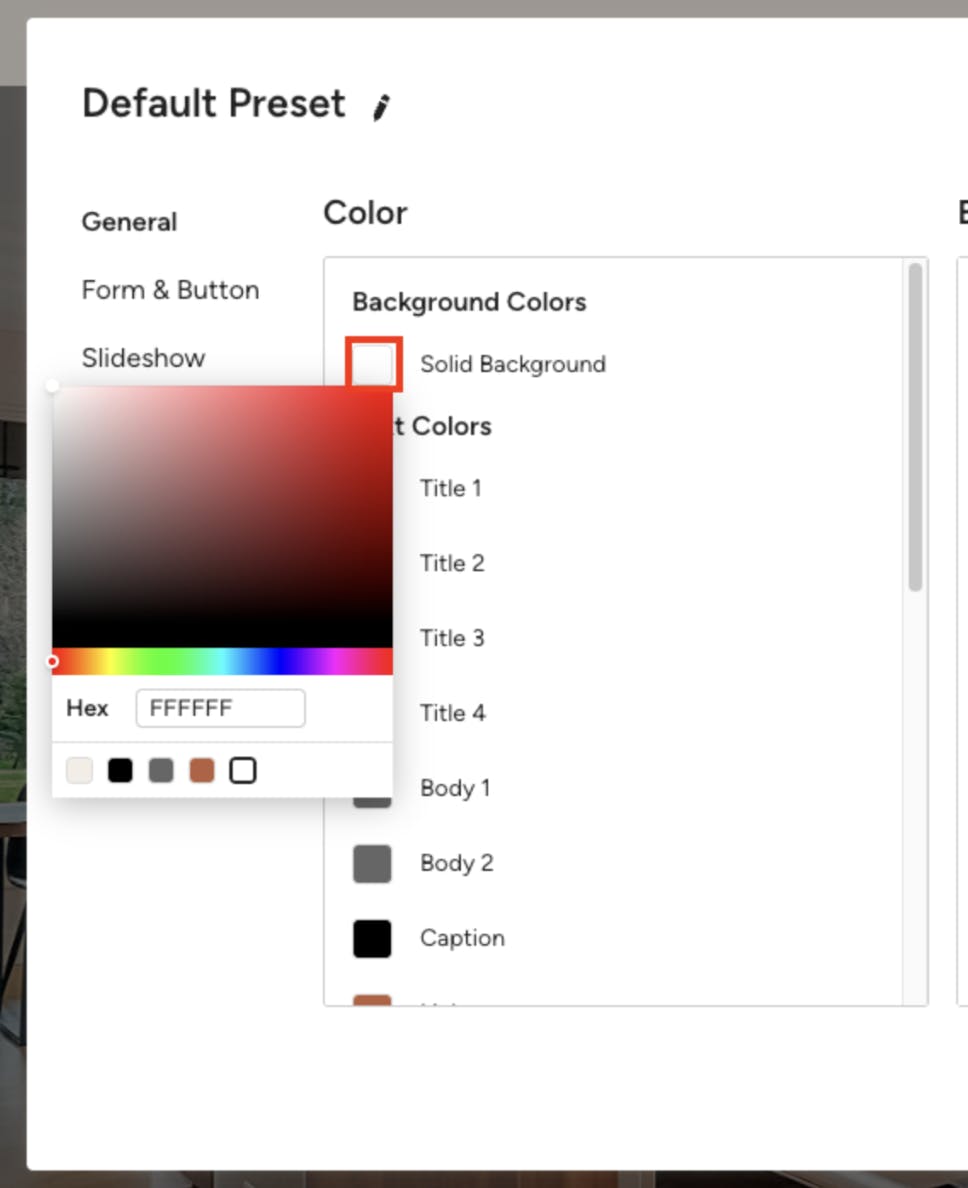This screenshot has width=968, height=1188.
Task: Open the Caption color swatch
Action: click(x=372, y=938)
